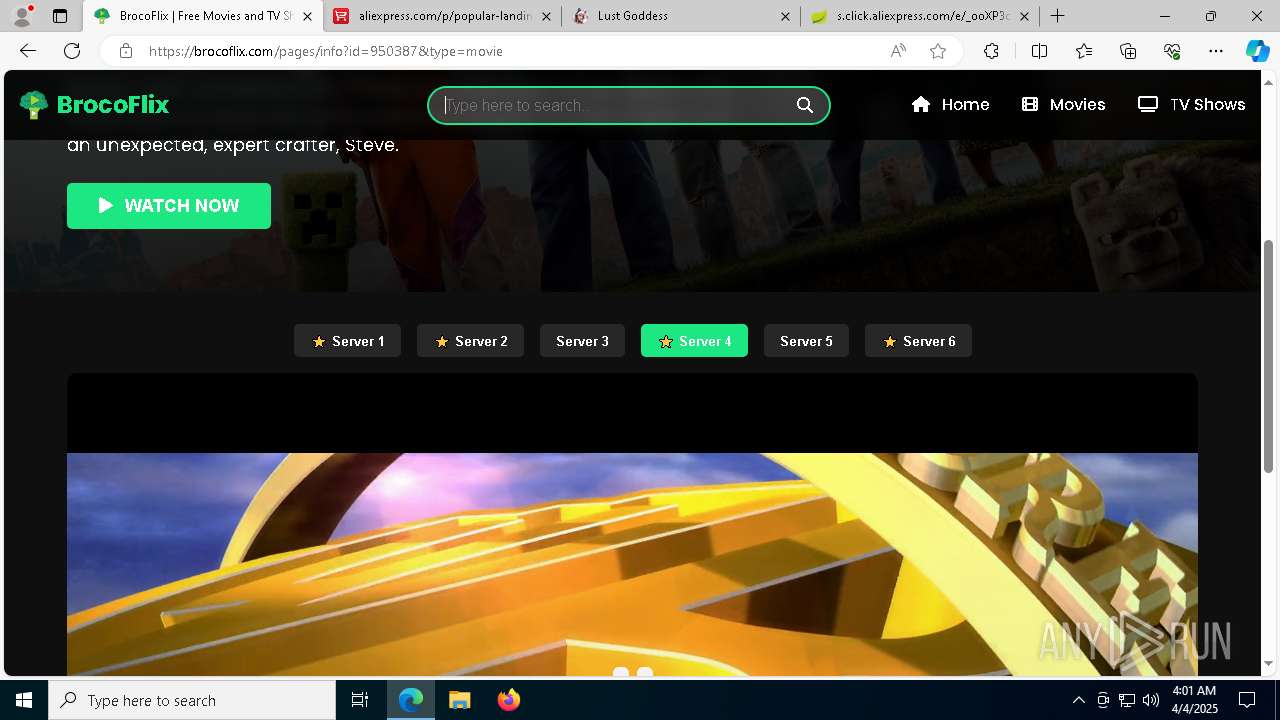Open File Explorer from the taskbar
The image size is (1280, 720).
click(459, 700)
